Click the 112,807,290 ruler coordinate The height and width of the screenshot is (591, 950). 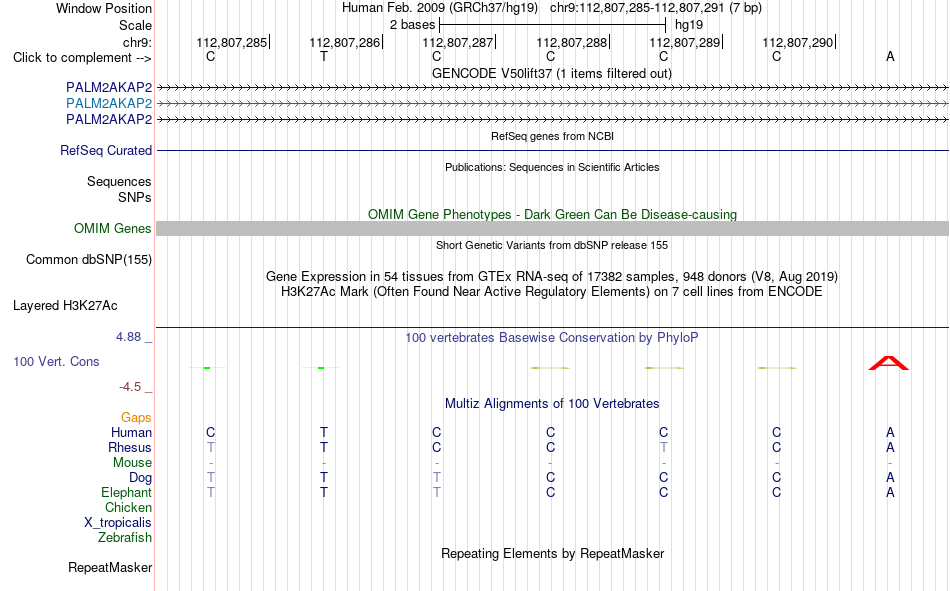tap(797, 42)
